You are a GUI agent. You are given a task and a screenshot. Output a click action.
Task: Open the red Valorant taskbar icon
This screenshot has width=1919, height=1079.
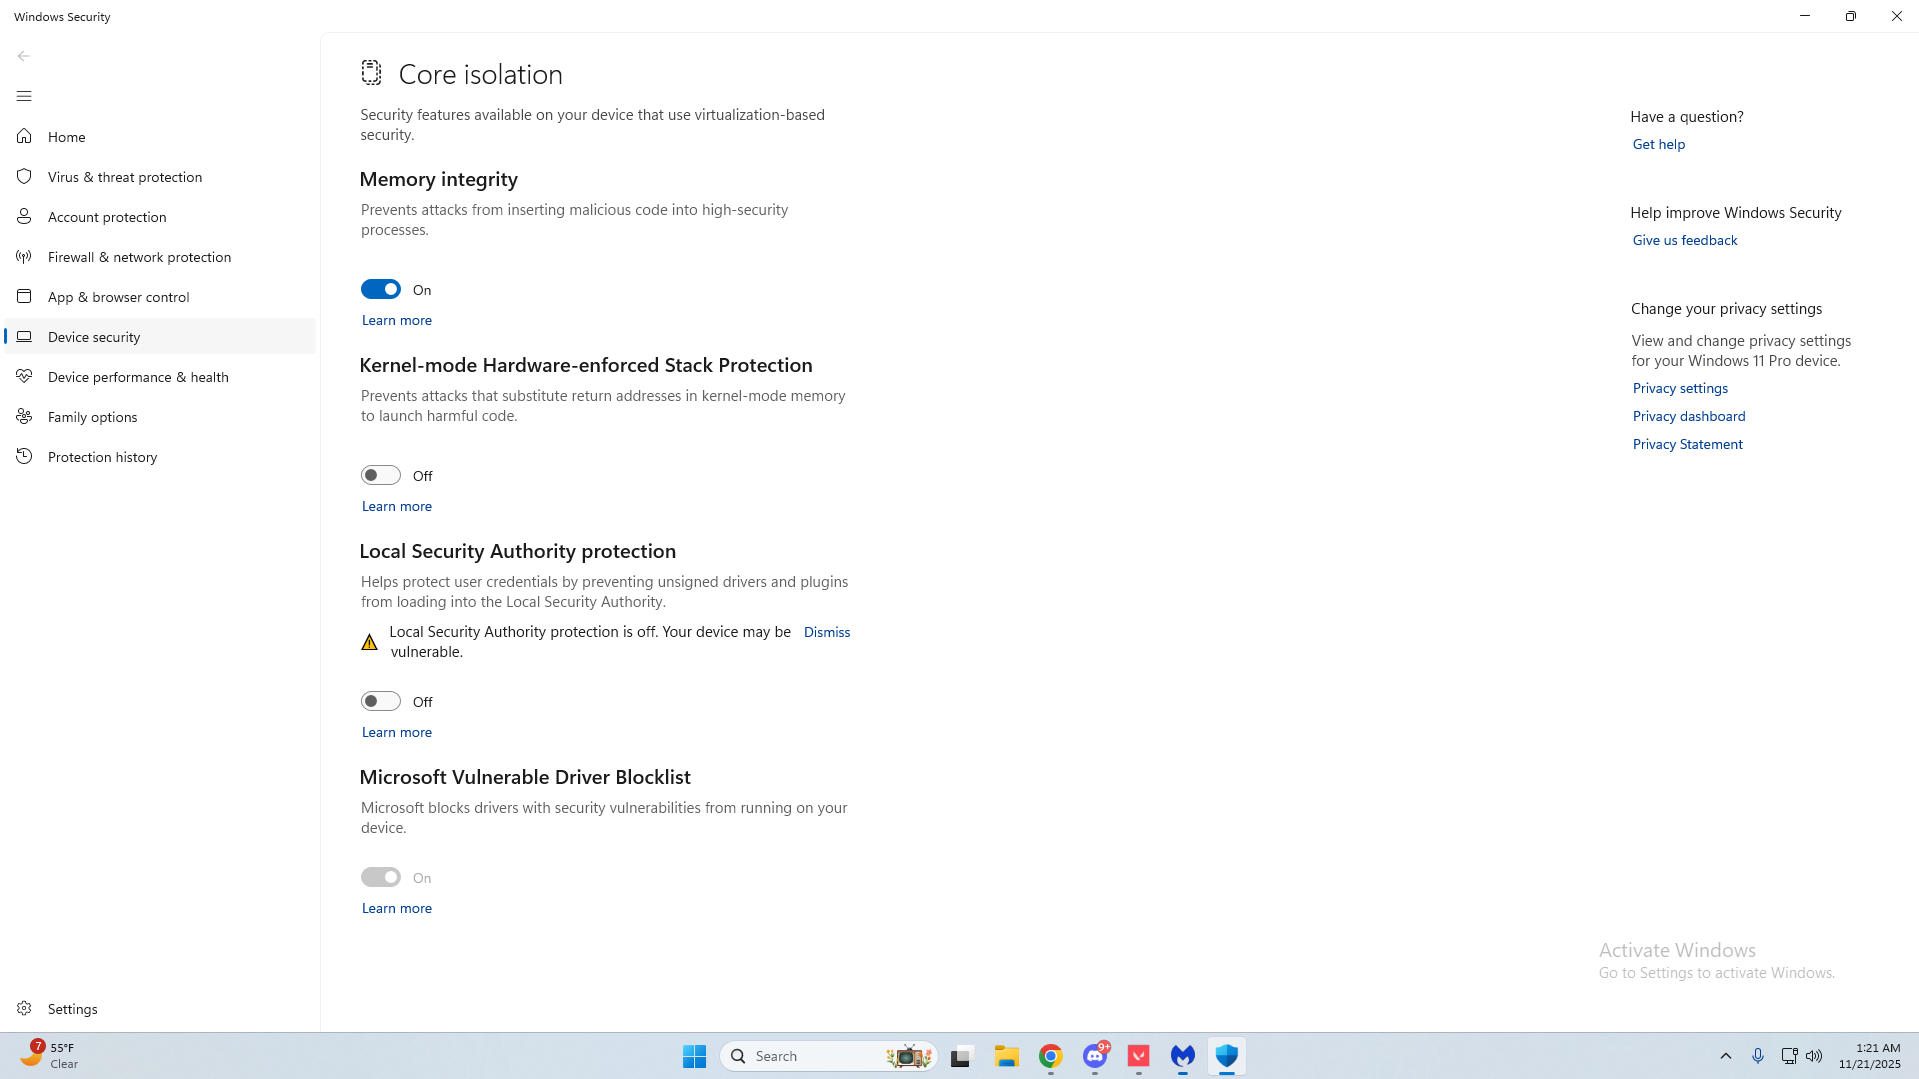click(1139, 1056)
